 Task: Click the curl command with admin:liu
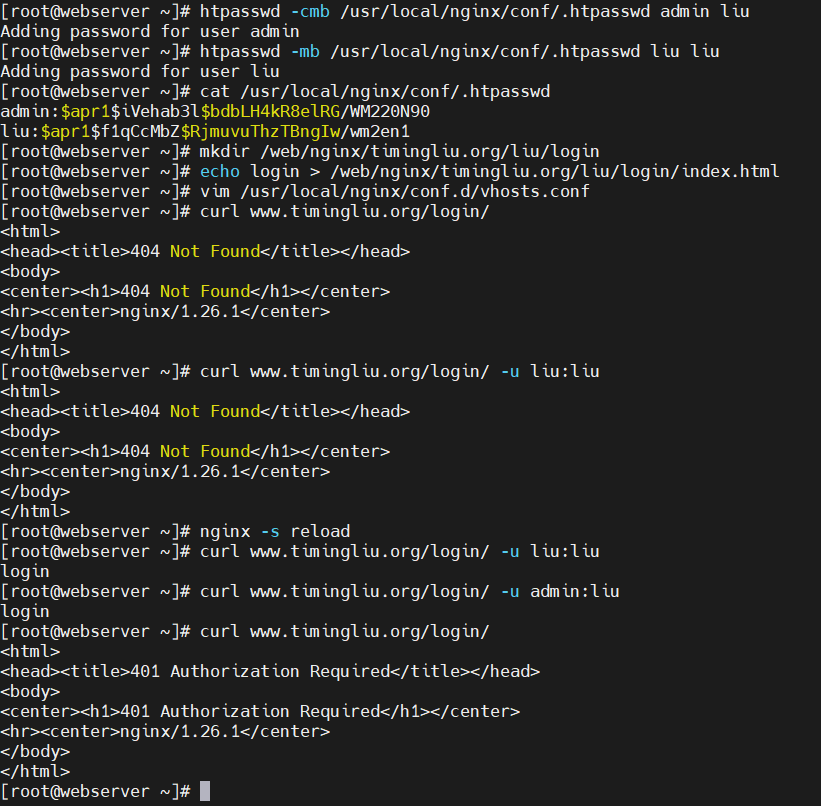tap(309, 591)
